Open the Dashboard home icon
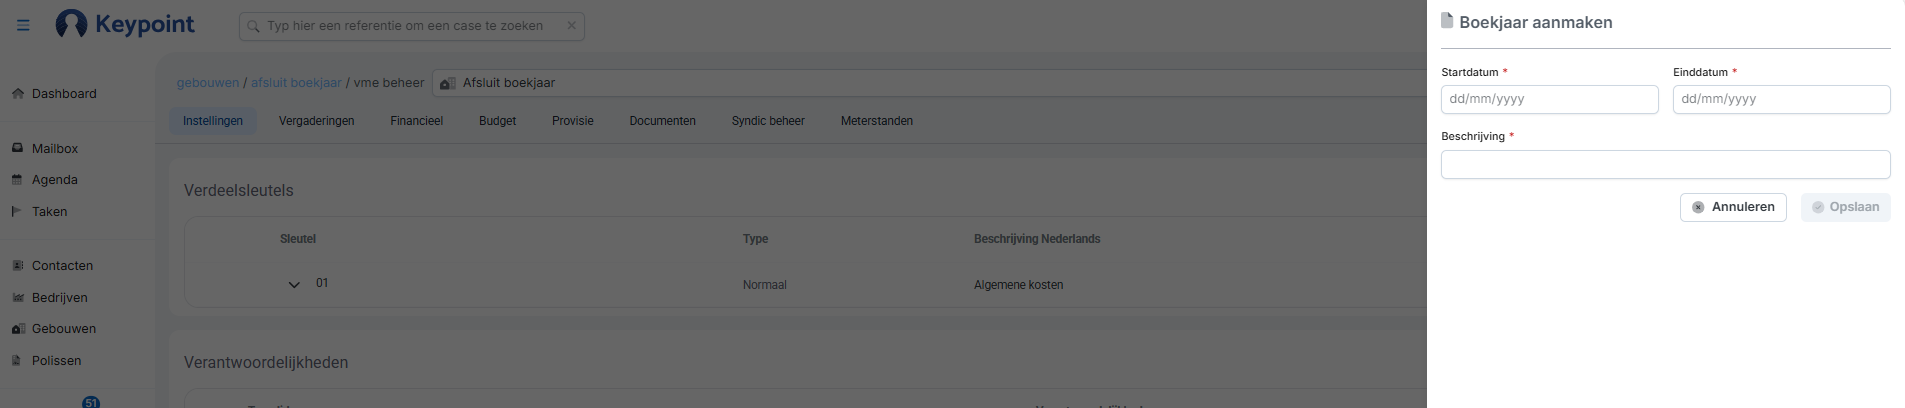 [x=18, y=94]
